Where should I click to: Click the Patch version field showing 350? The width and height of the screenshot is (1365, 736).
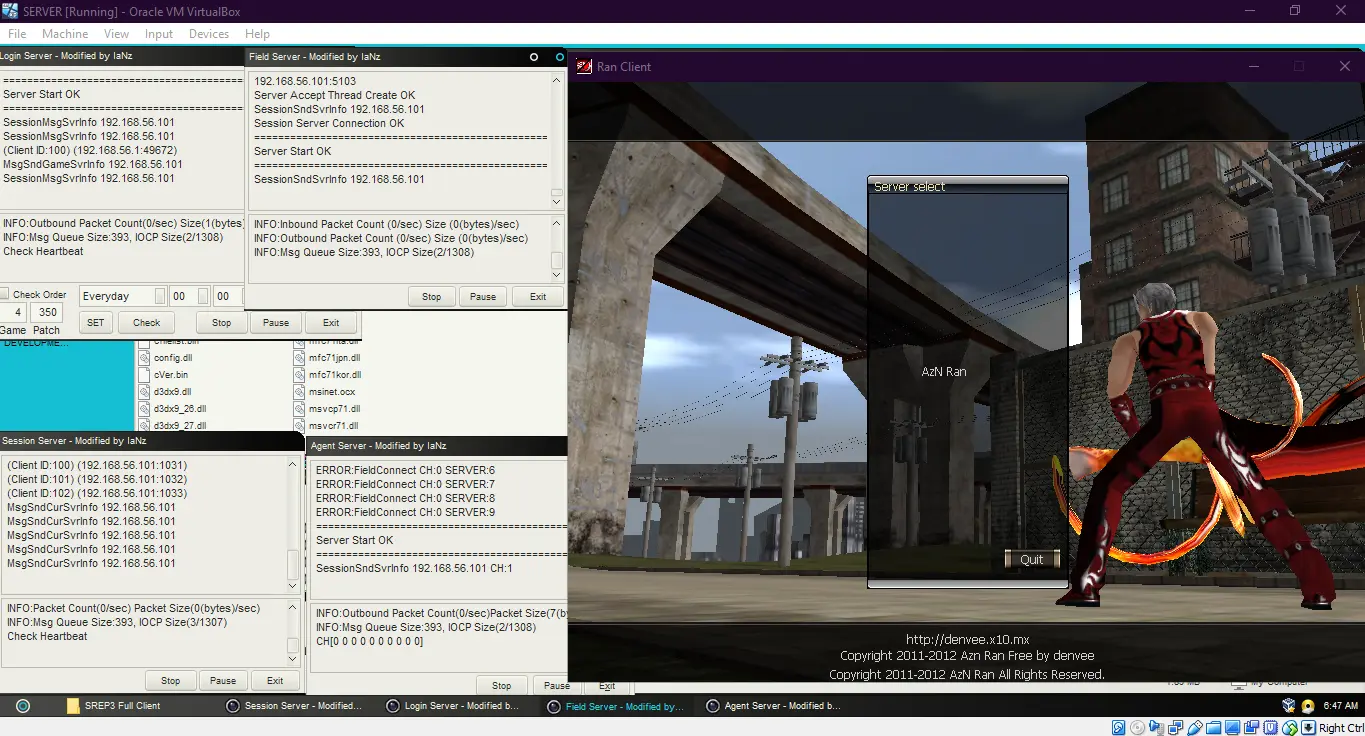click(x=46, y=313)
